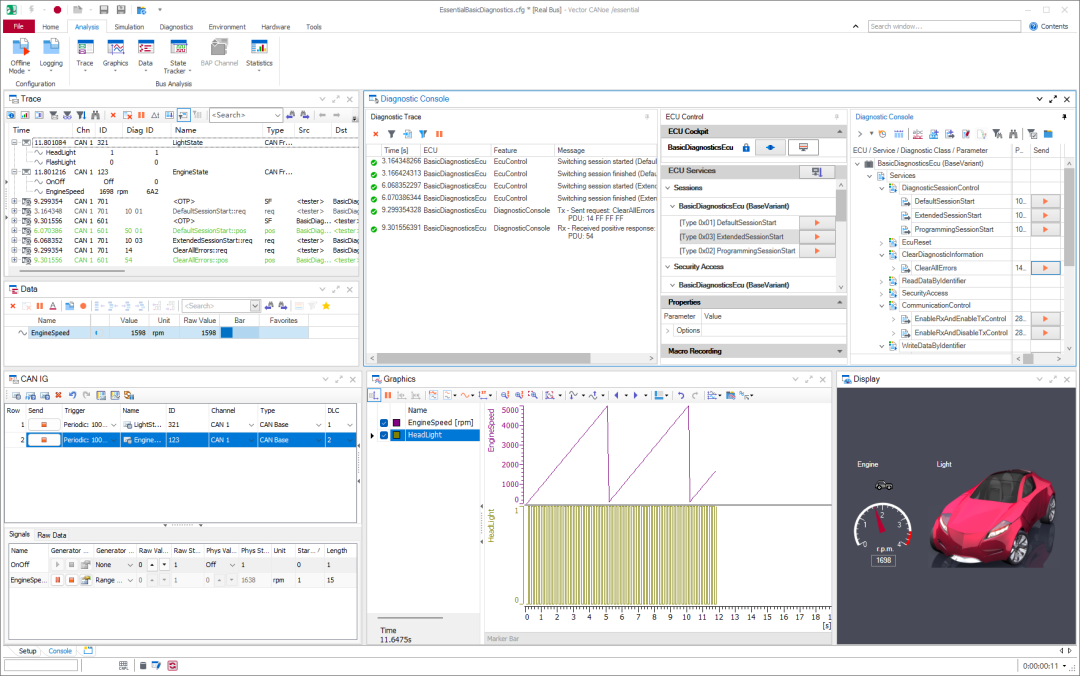1080x676 pixels.
Task: Click the EngineSpeed bar in Data window
Action: [239, 333]
